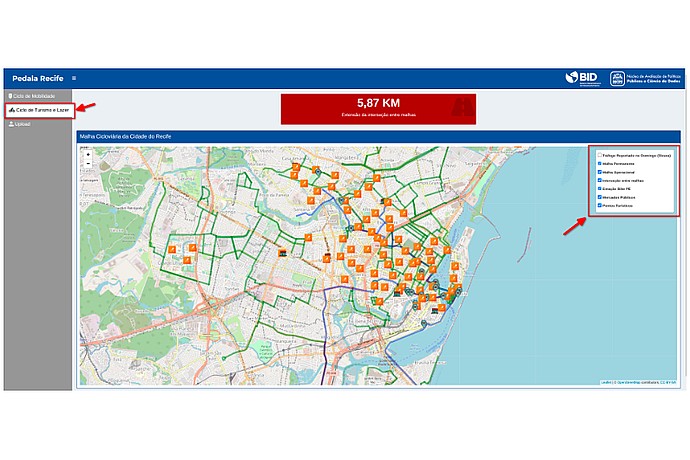This screenshot has width=690, height=460.
Task: Click the Núcleo de Avaliação de Políticas logo
Action: click(x=645, y=79)
